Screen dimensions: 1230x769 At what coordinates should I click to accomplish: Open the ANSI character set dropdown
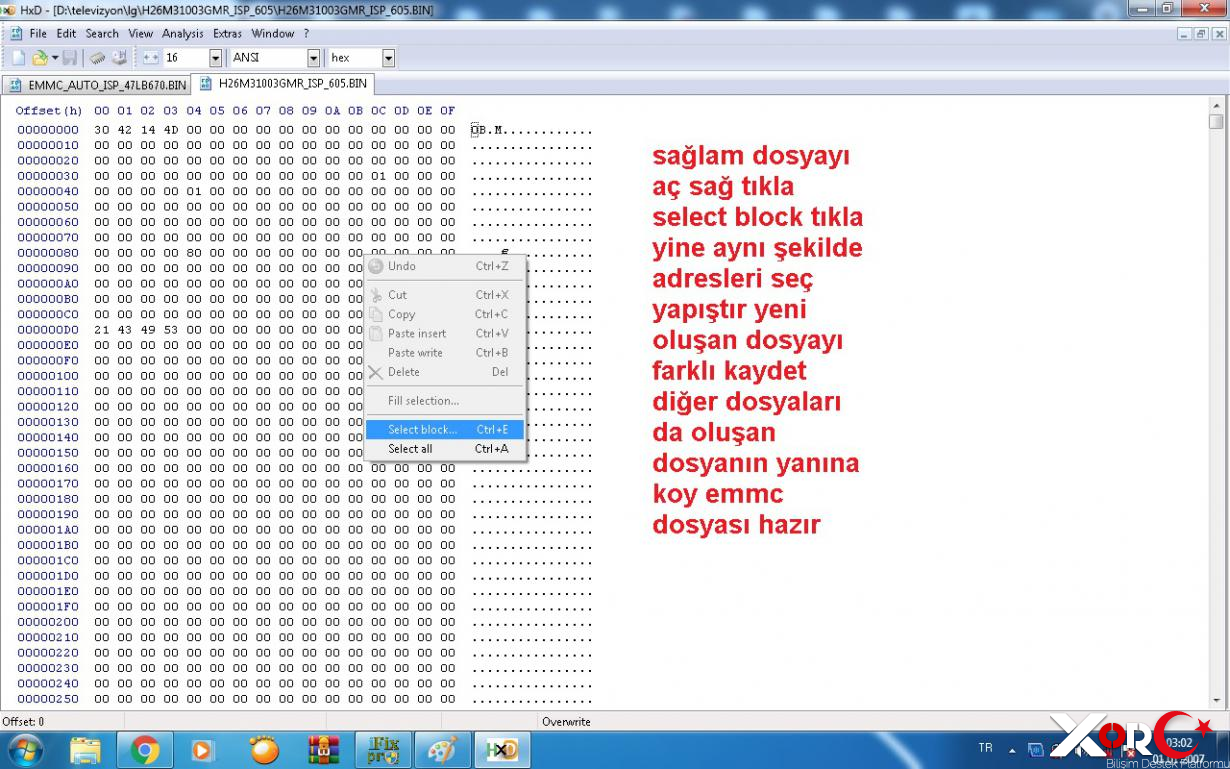coord(313,58)
